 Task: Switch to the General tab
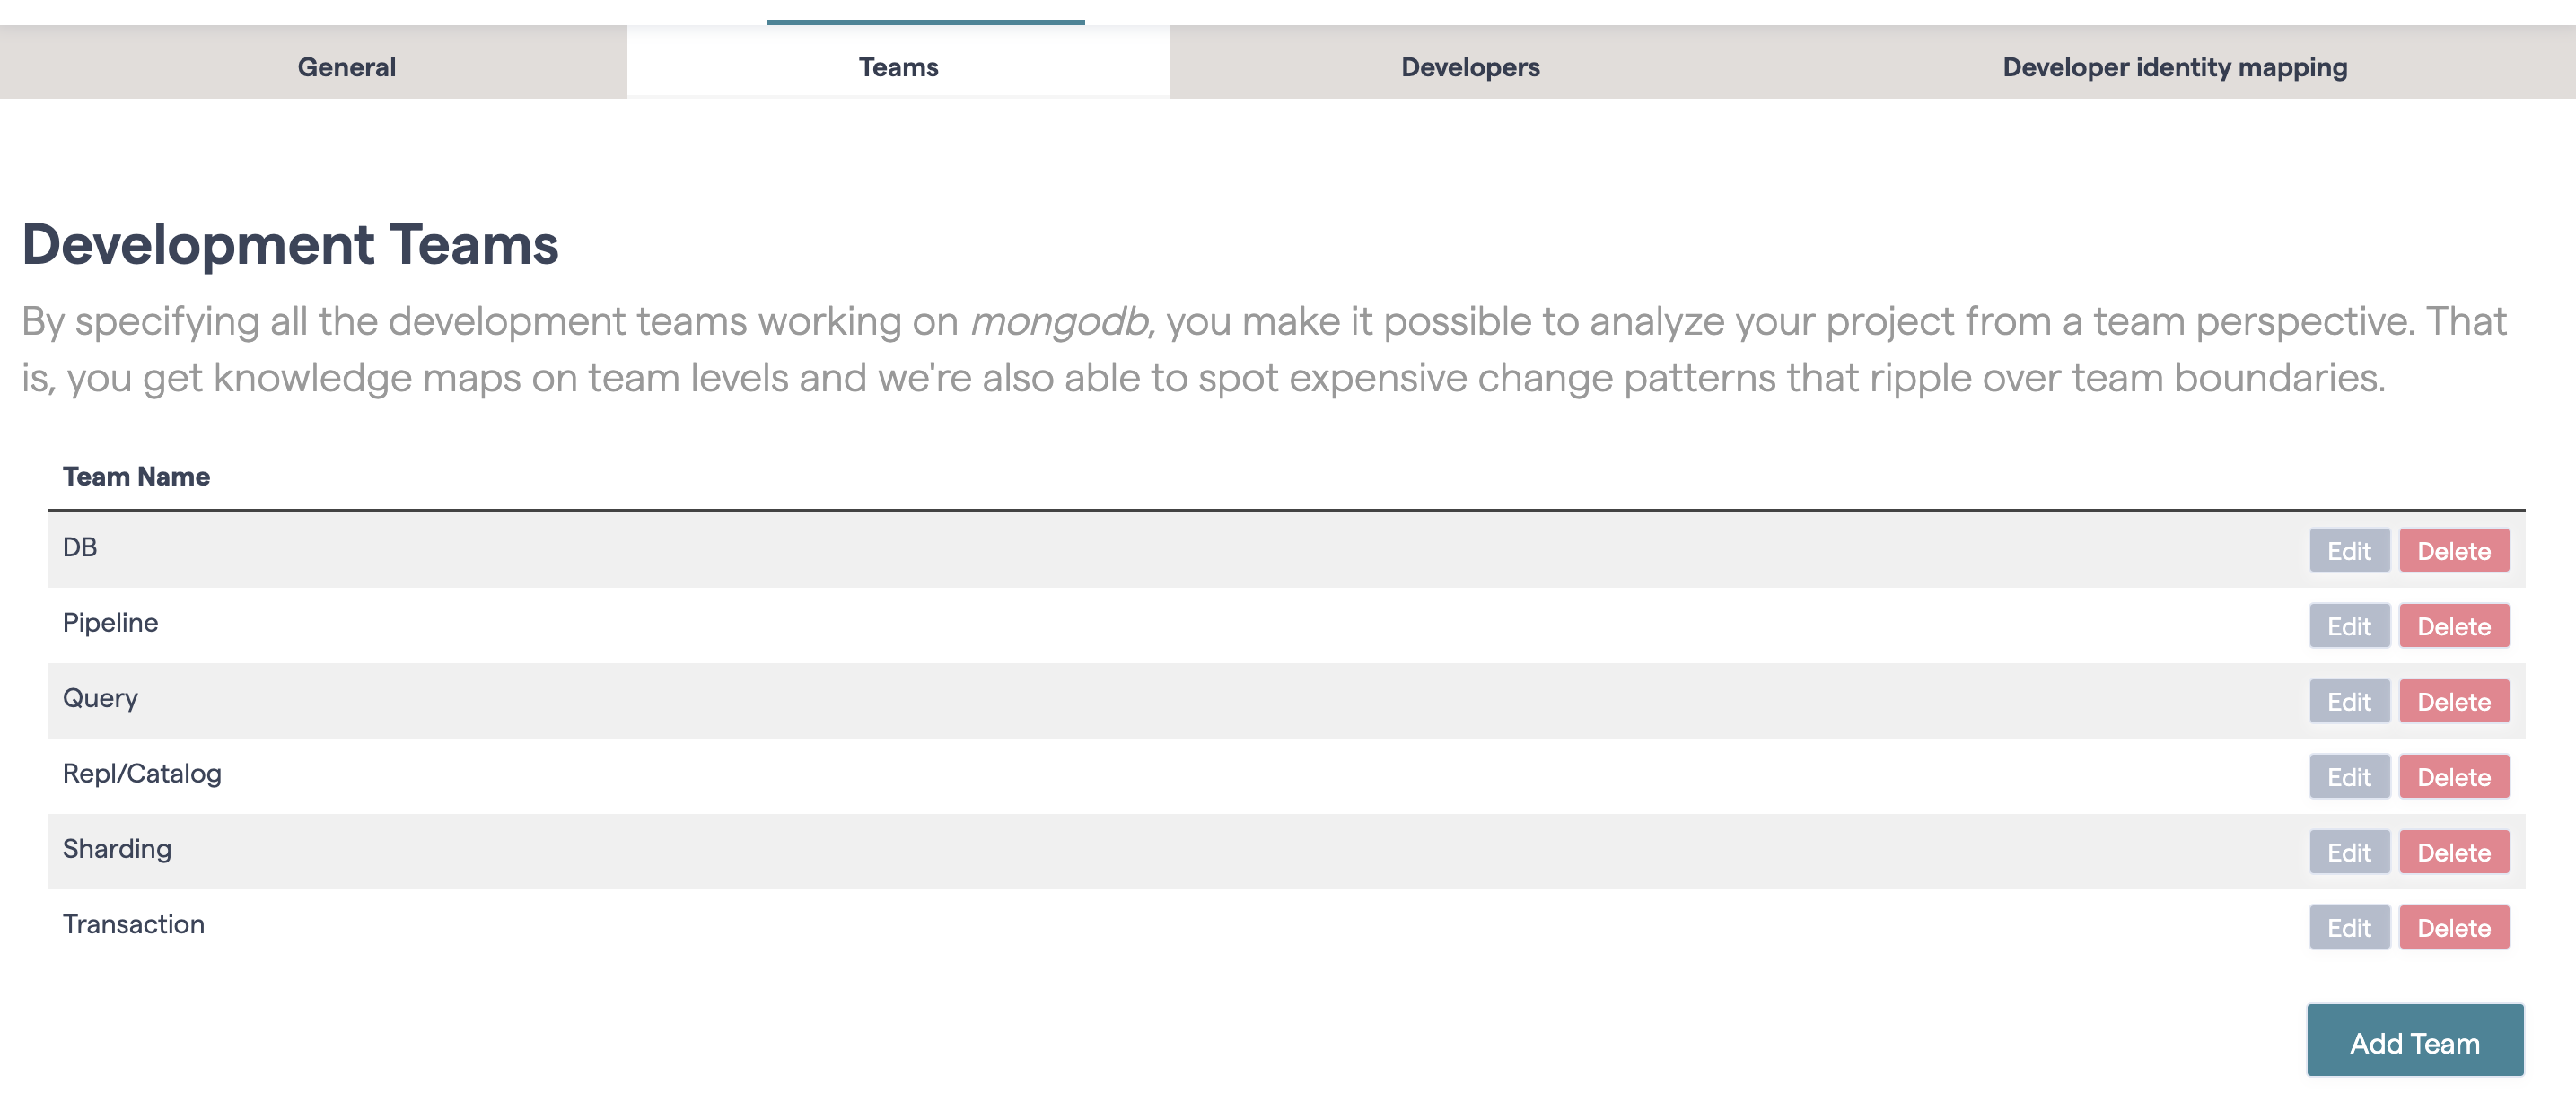point(346,66)
